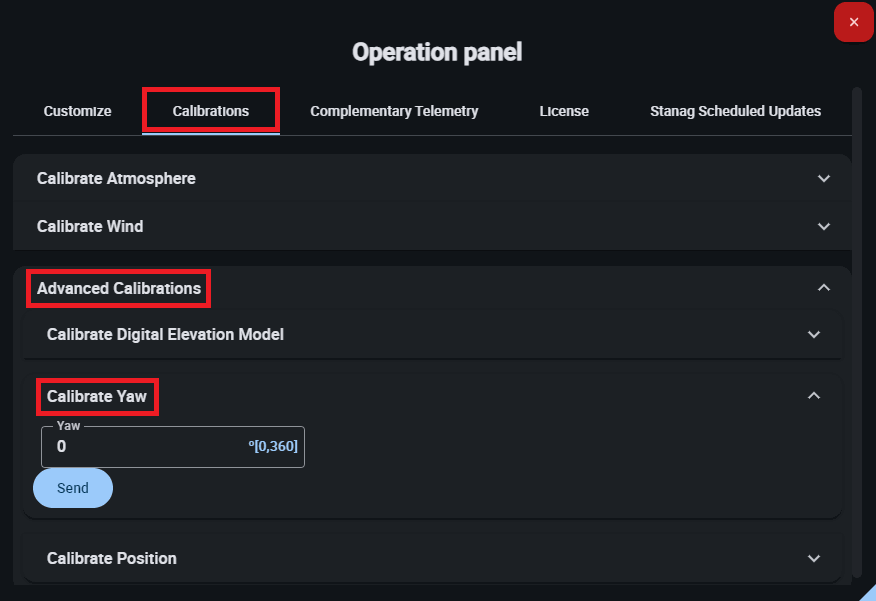
Task: Click the Yaw input field
Action: click(150, 446)
